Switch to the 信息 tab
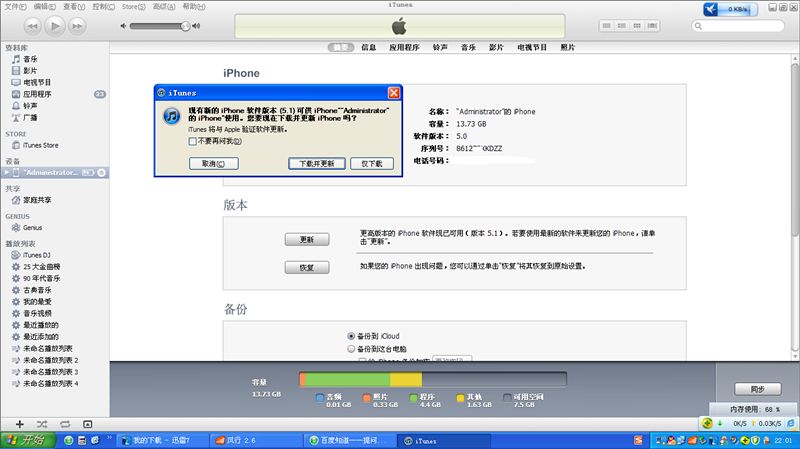Image resolution: width=800 pixels, height=449 pixels. click(x=369, y=47)
